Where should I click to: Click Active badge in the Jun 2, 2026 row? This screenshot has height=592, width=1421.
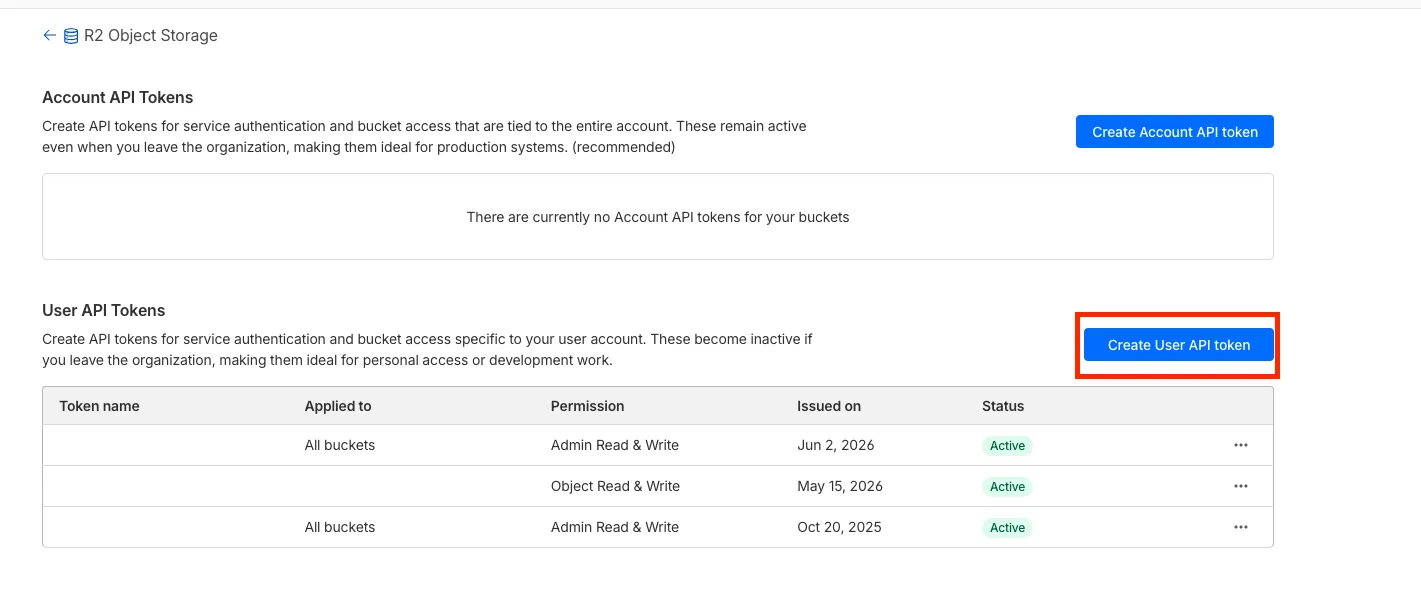tap(1007, 446)
